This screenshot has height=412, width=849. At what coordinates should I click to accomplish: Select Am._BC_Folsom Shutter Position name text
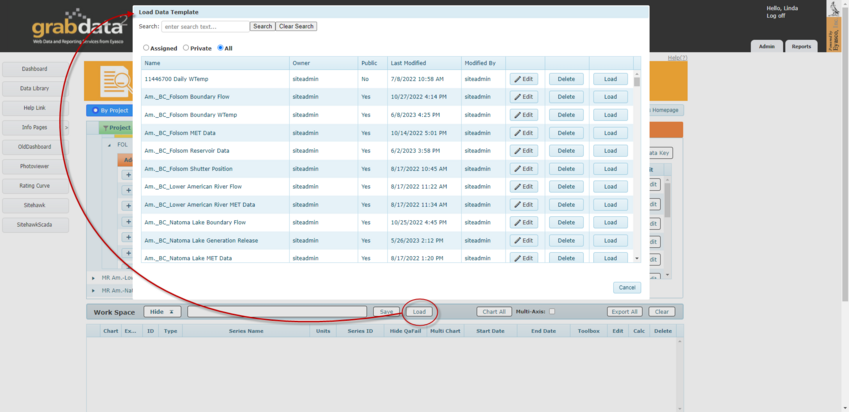point(189,169)
